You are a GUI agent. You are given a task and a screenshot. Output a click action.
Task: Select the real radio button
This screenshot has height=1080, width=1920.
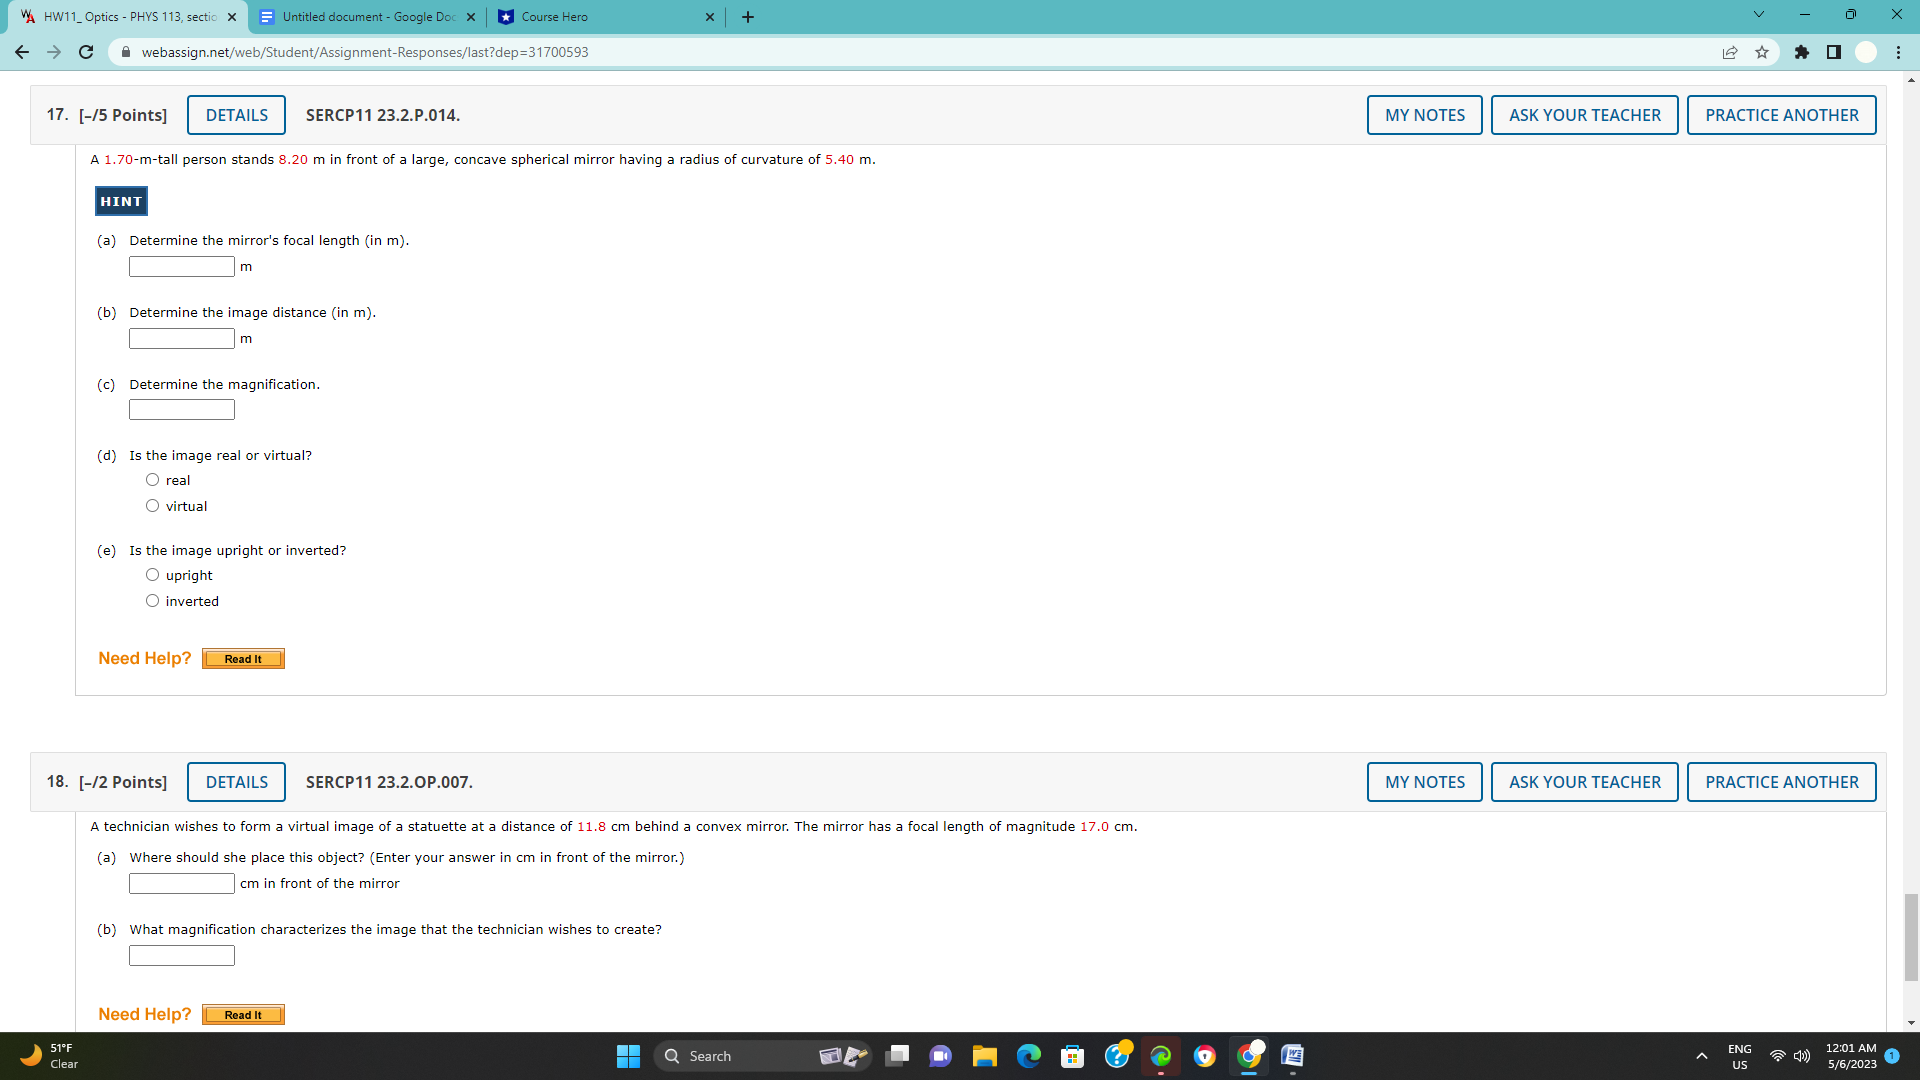pos(152,479)
